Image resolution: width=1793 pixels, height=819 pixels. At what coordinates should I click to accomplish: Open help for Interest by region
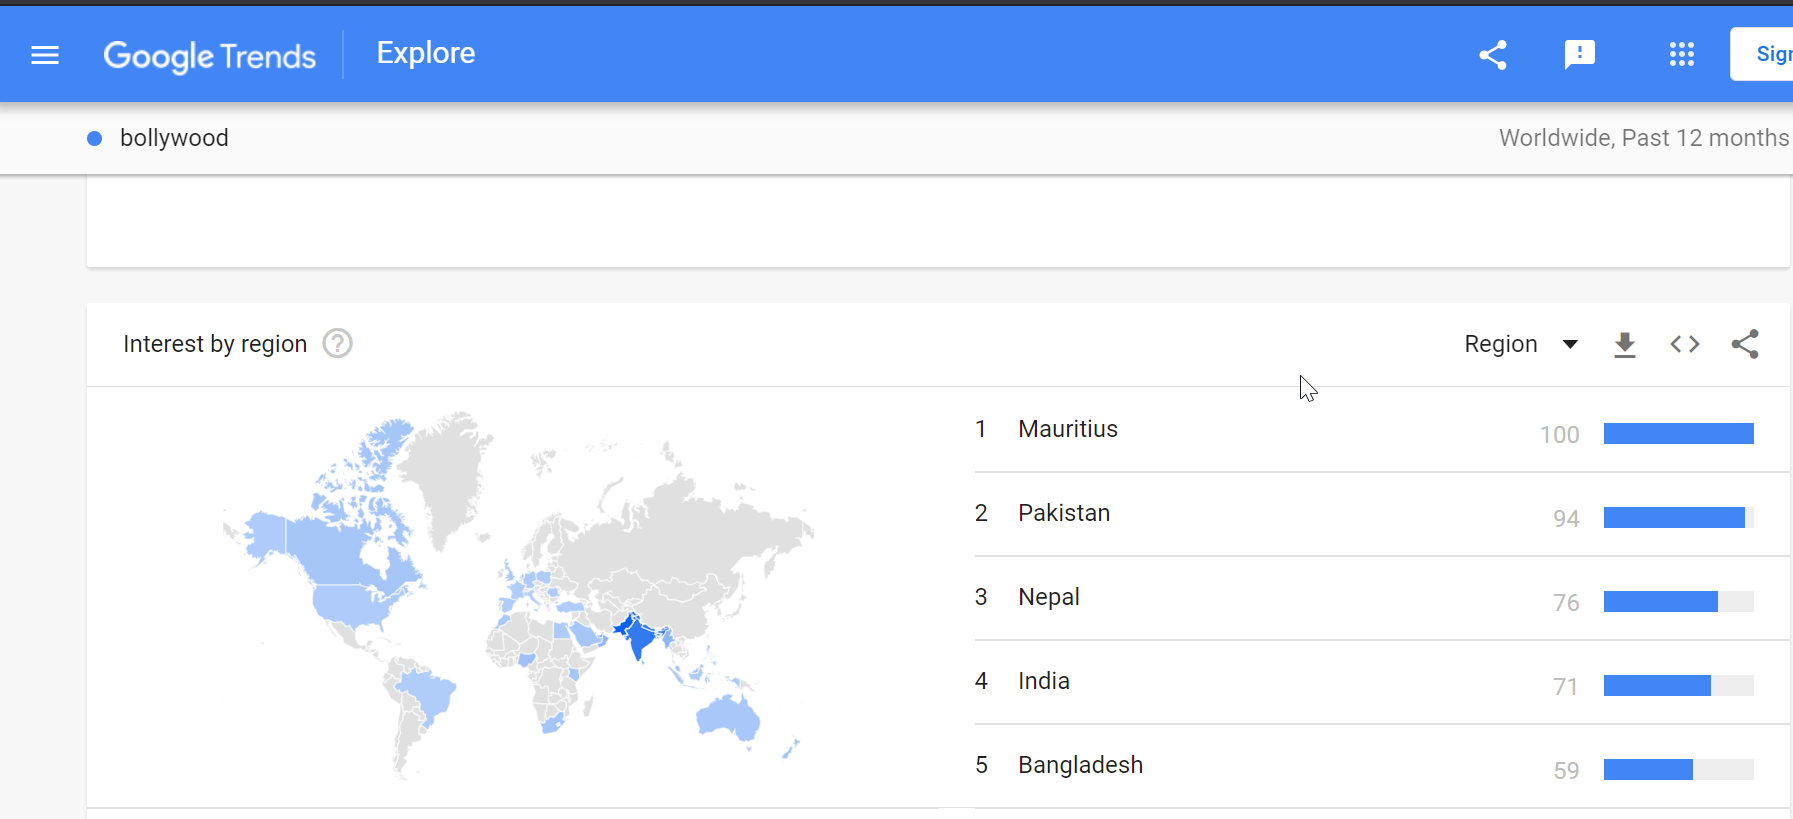[x=338, y=344]
